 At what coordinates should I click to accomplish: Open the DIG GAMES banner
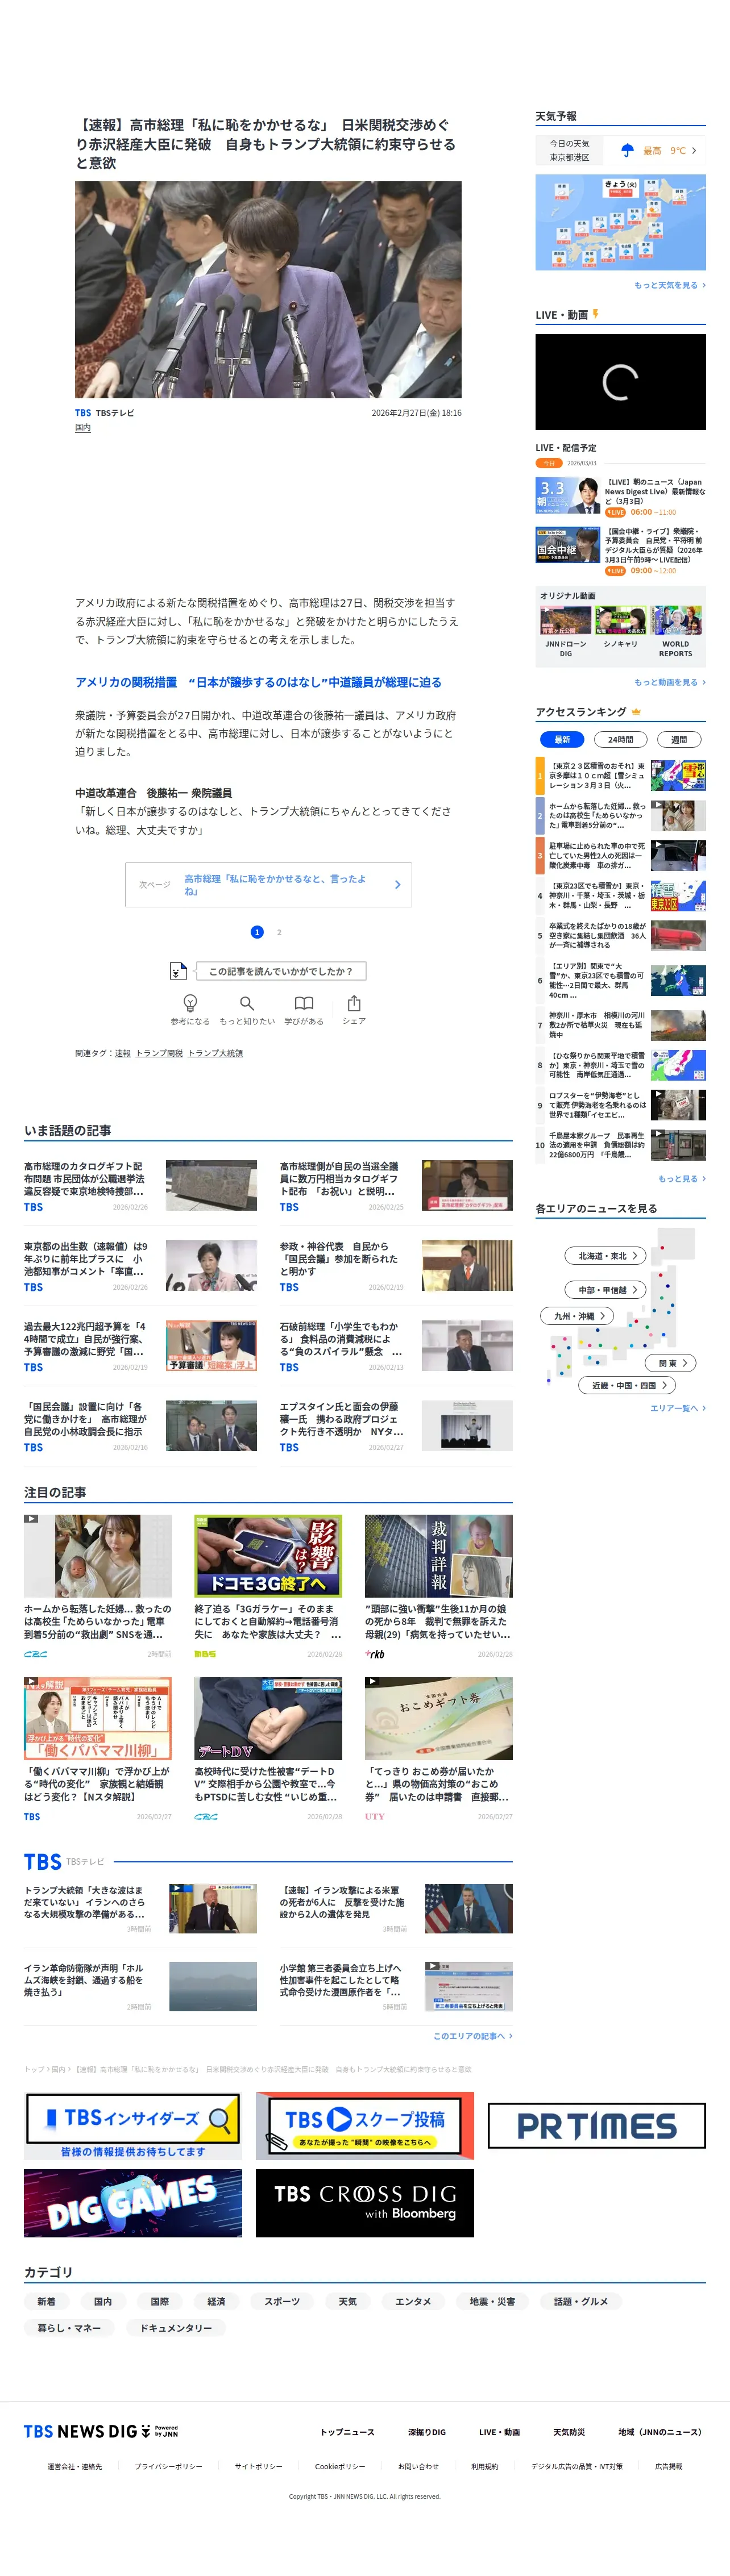point(133,2203)
